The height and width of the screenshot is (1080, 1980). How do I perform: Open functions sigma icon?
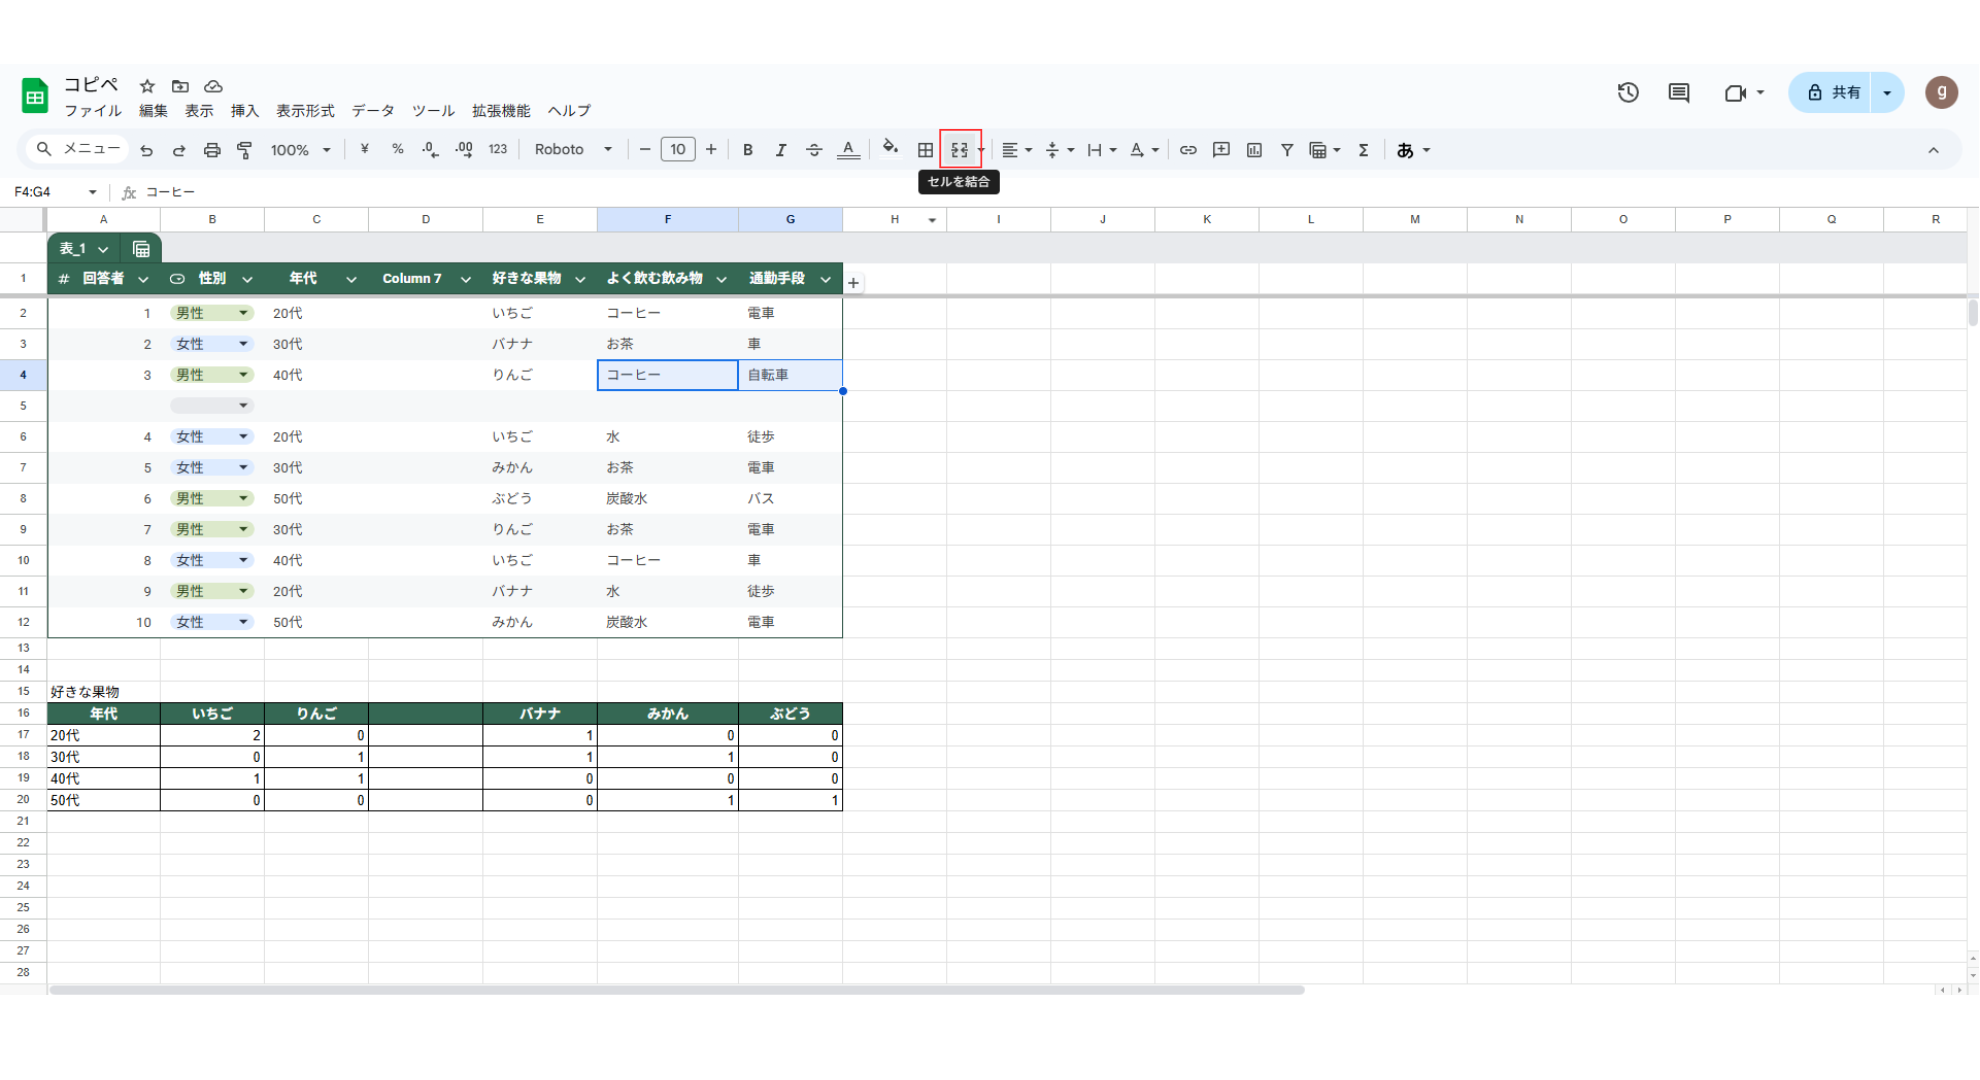[x=1363, y=150]
